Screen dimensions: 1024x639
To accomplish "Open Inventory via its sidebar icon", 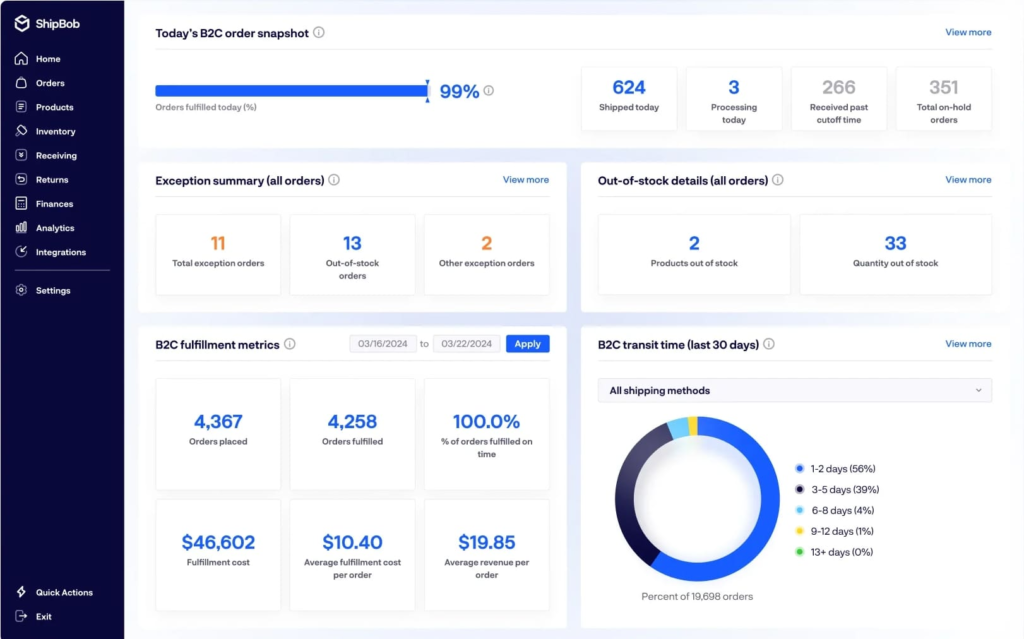I will pyautogui.click(x=21, y=131).
